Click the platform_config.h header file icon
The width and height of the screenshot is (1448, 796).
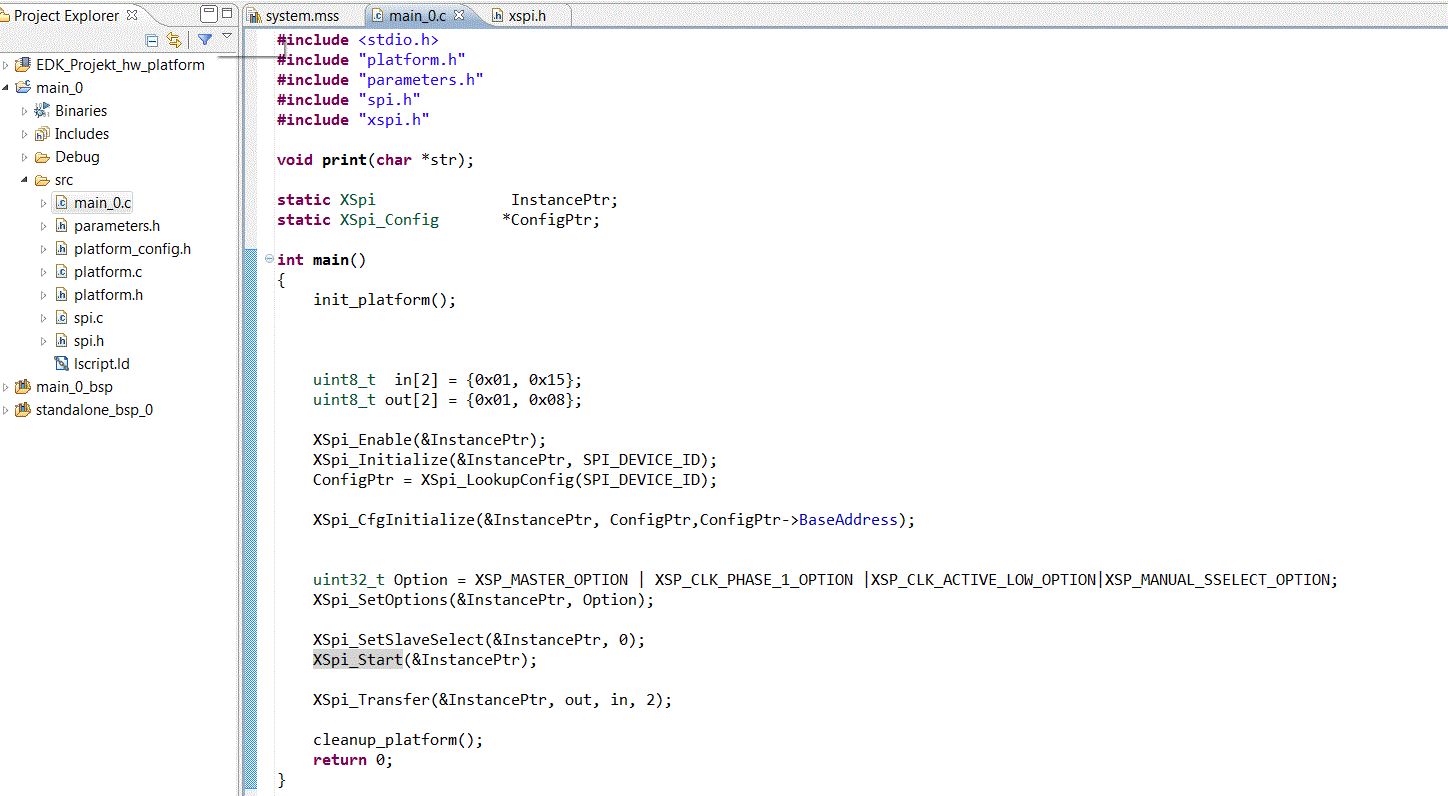click(61, 249)
